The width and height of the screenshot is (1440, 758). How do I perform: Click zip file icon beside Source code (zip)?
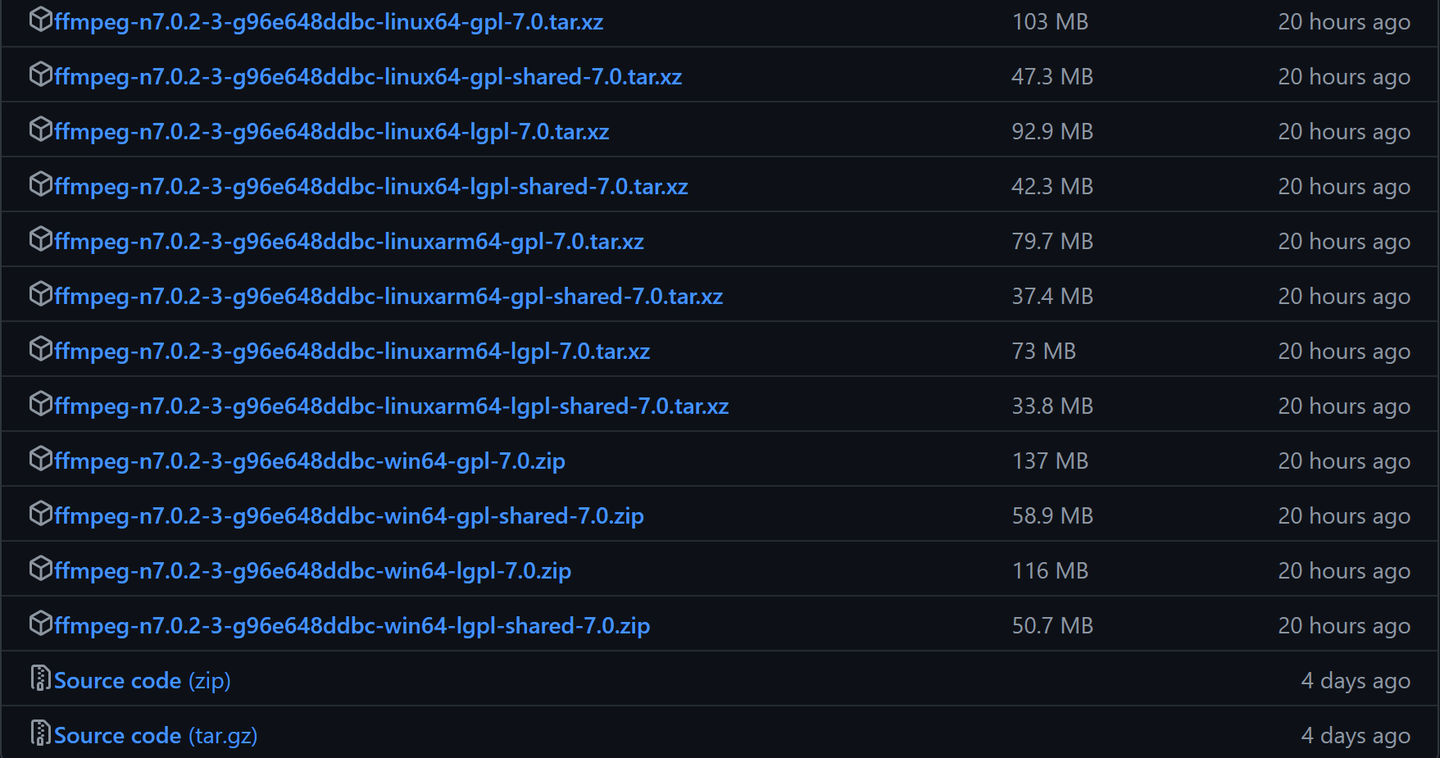point(41,679)
